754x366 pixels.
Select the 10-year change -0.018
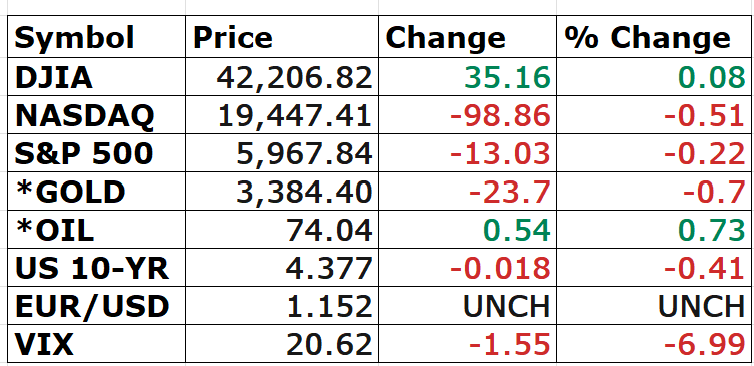[x=467, y=267]
